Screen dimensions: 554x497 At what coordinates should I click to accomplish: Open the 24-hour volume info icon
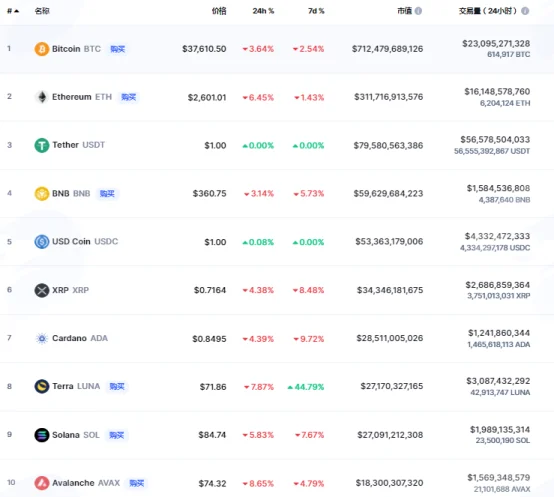(x=525, y=11)
